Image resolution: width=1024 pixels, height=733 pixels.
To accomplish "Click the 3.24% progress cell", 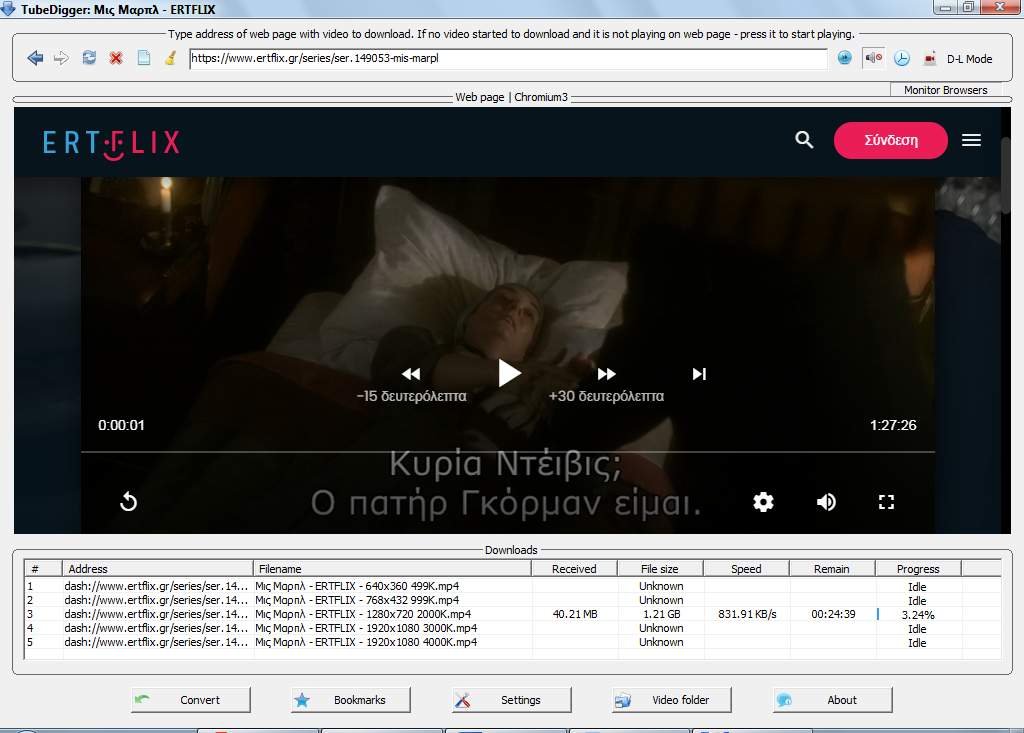I will pyautogui.click(x=918, y=615).
